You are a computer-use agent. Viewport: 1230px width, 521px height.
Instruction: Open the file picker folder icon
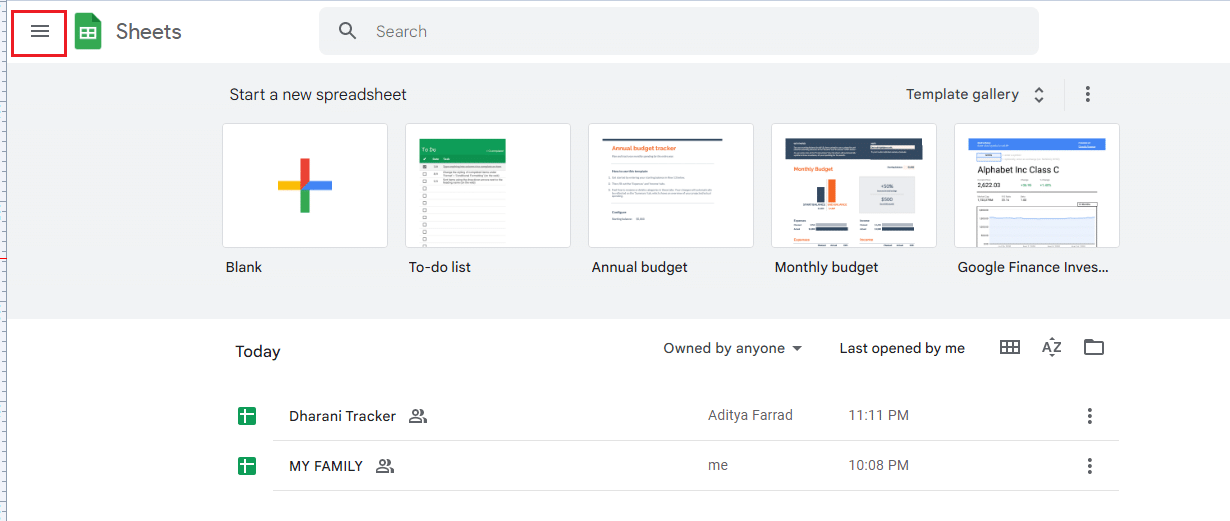click(1094, 347)
